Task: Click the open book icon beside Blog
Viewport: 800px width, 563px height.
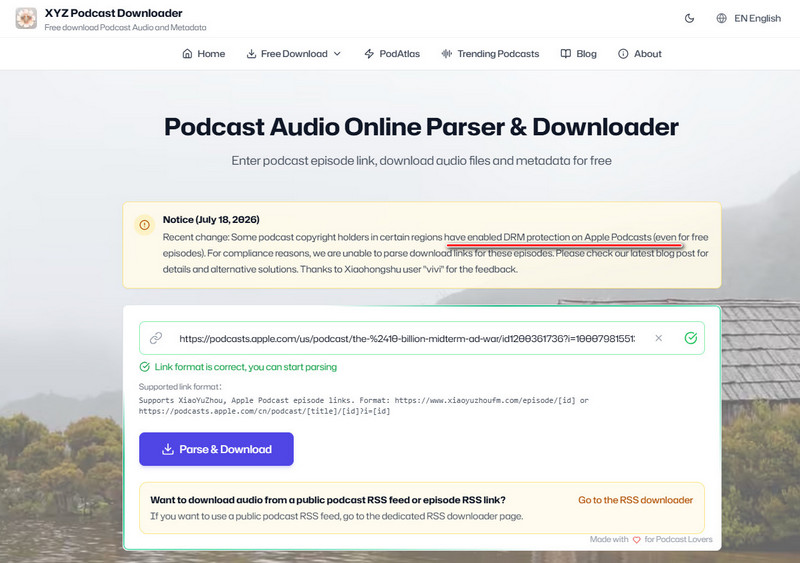Action: 566,54
